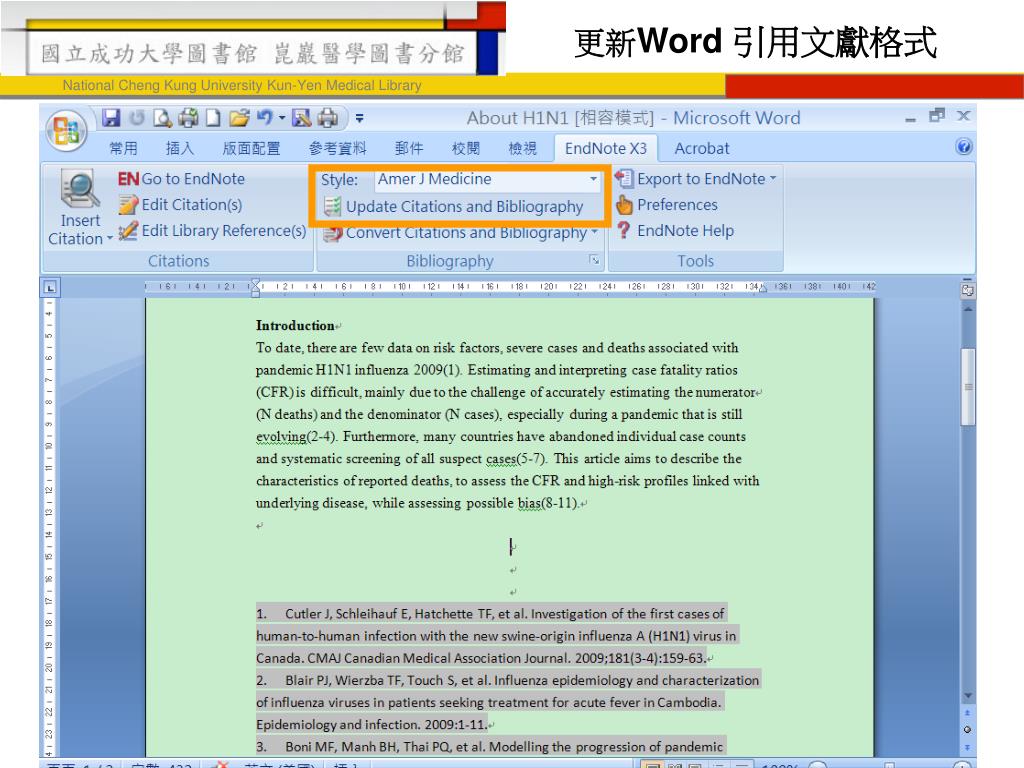Click the blue Word Help question icon
1024x768 pixels.
click(x=963, y=146)
